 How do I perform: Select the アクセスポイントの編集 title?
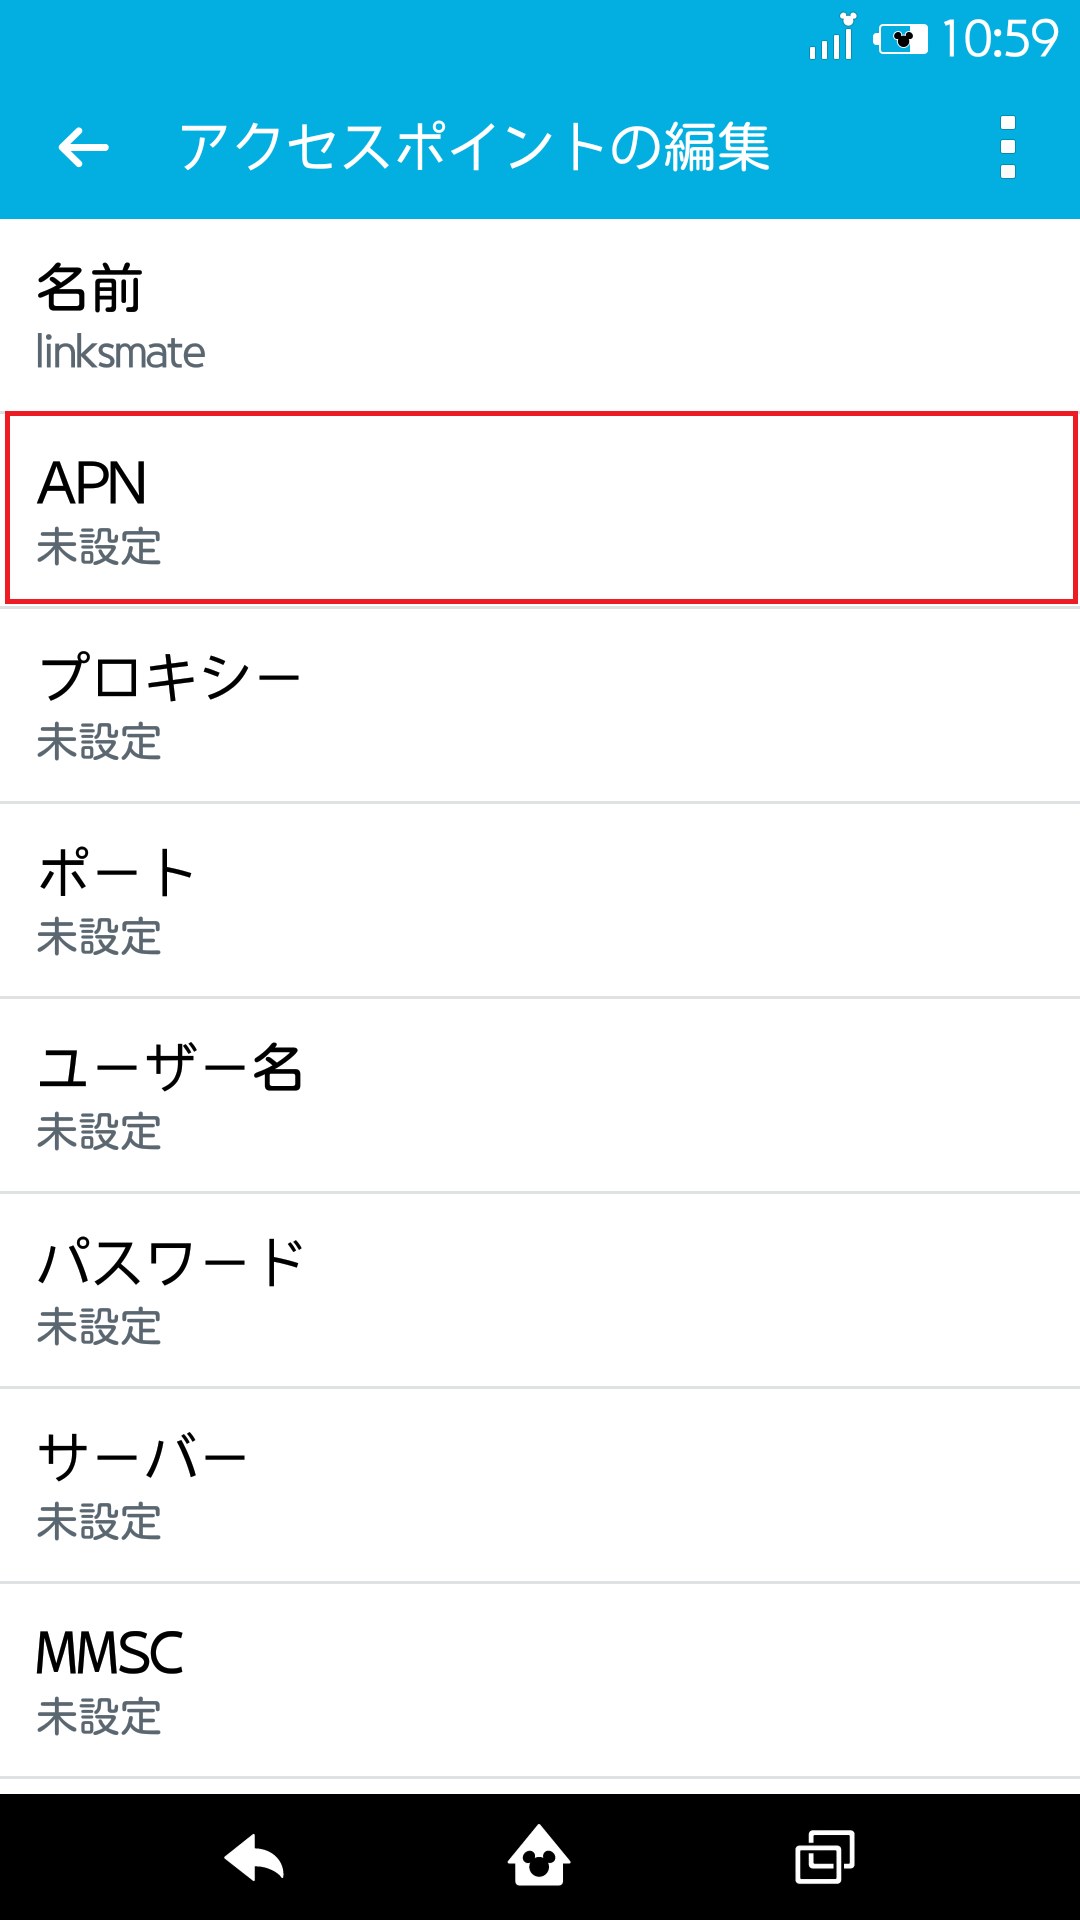(475, 148)
